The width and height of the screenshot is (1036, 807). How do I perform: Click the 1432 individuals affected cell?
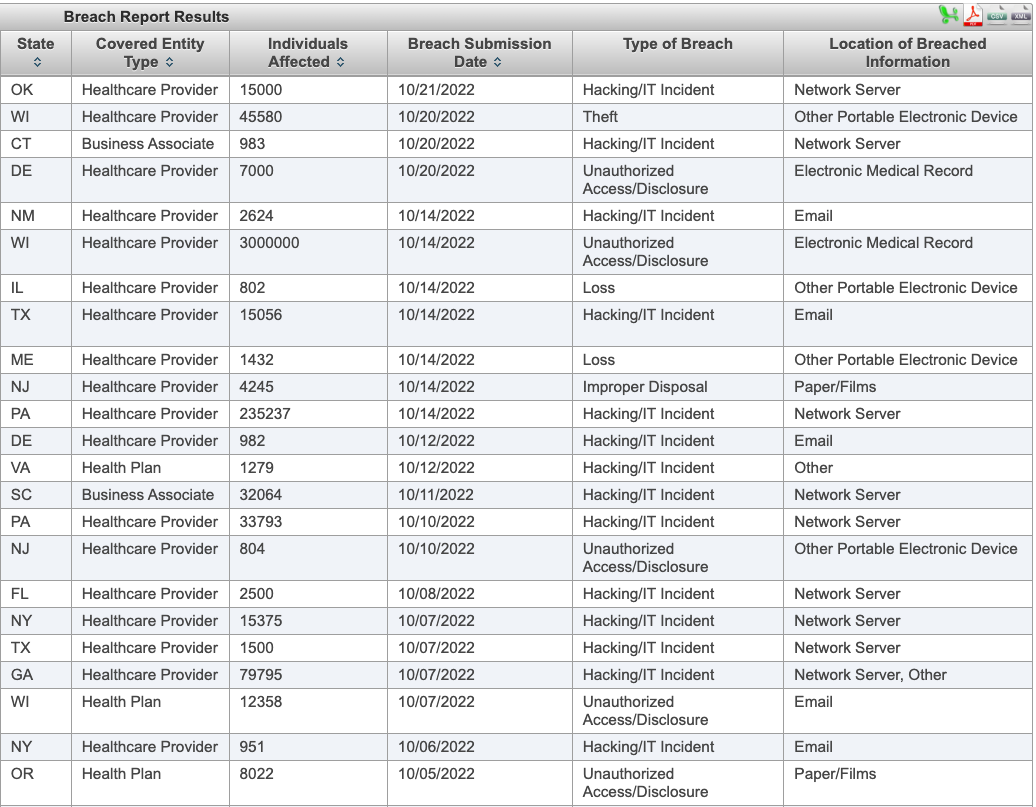pos(309,360)
